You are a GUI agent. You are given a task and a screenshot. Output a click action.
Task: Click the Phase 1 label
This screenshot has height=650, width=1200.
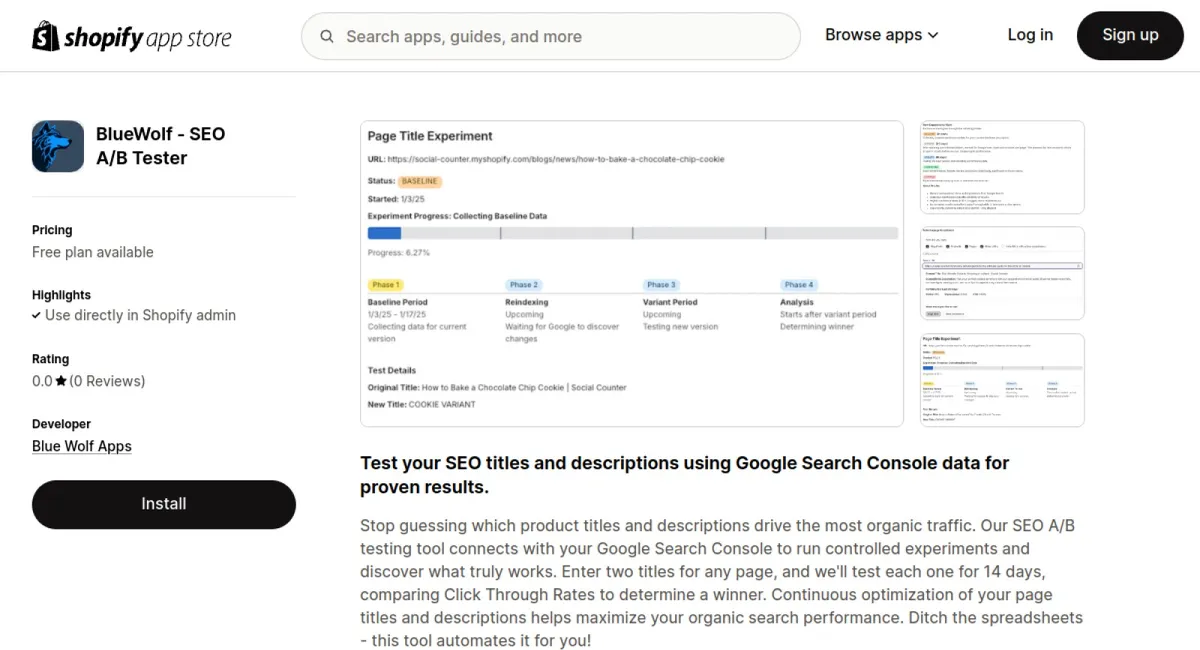(385, 285)
